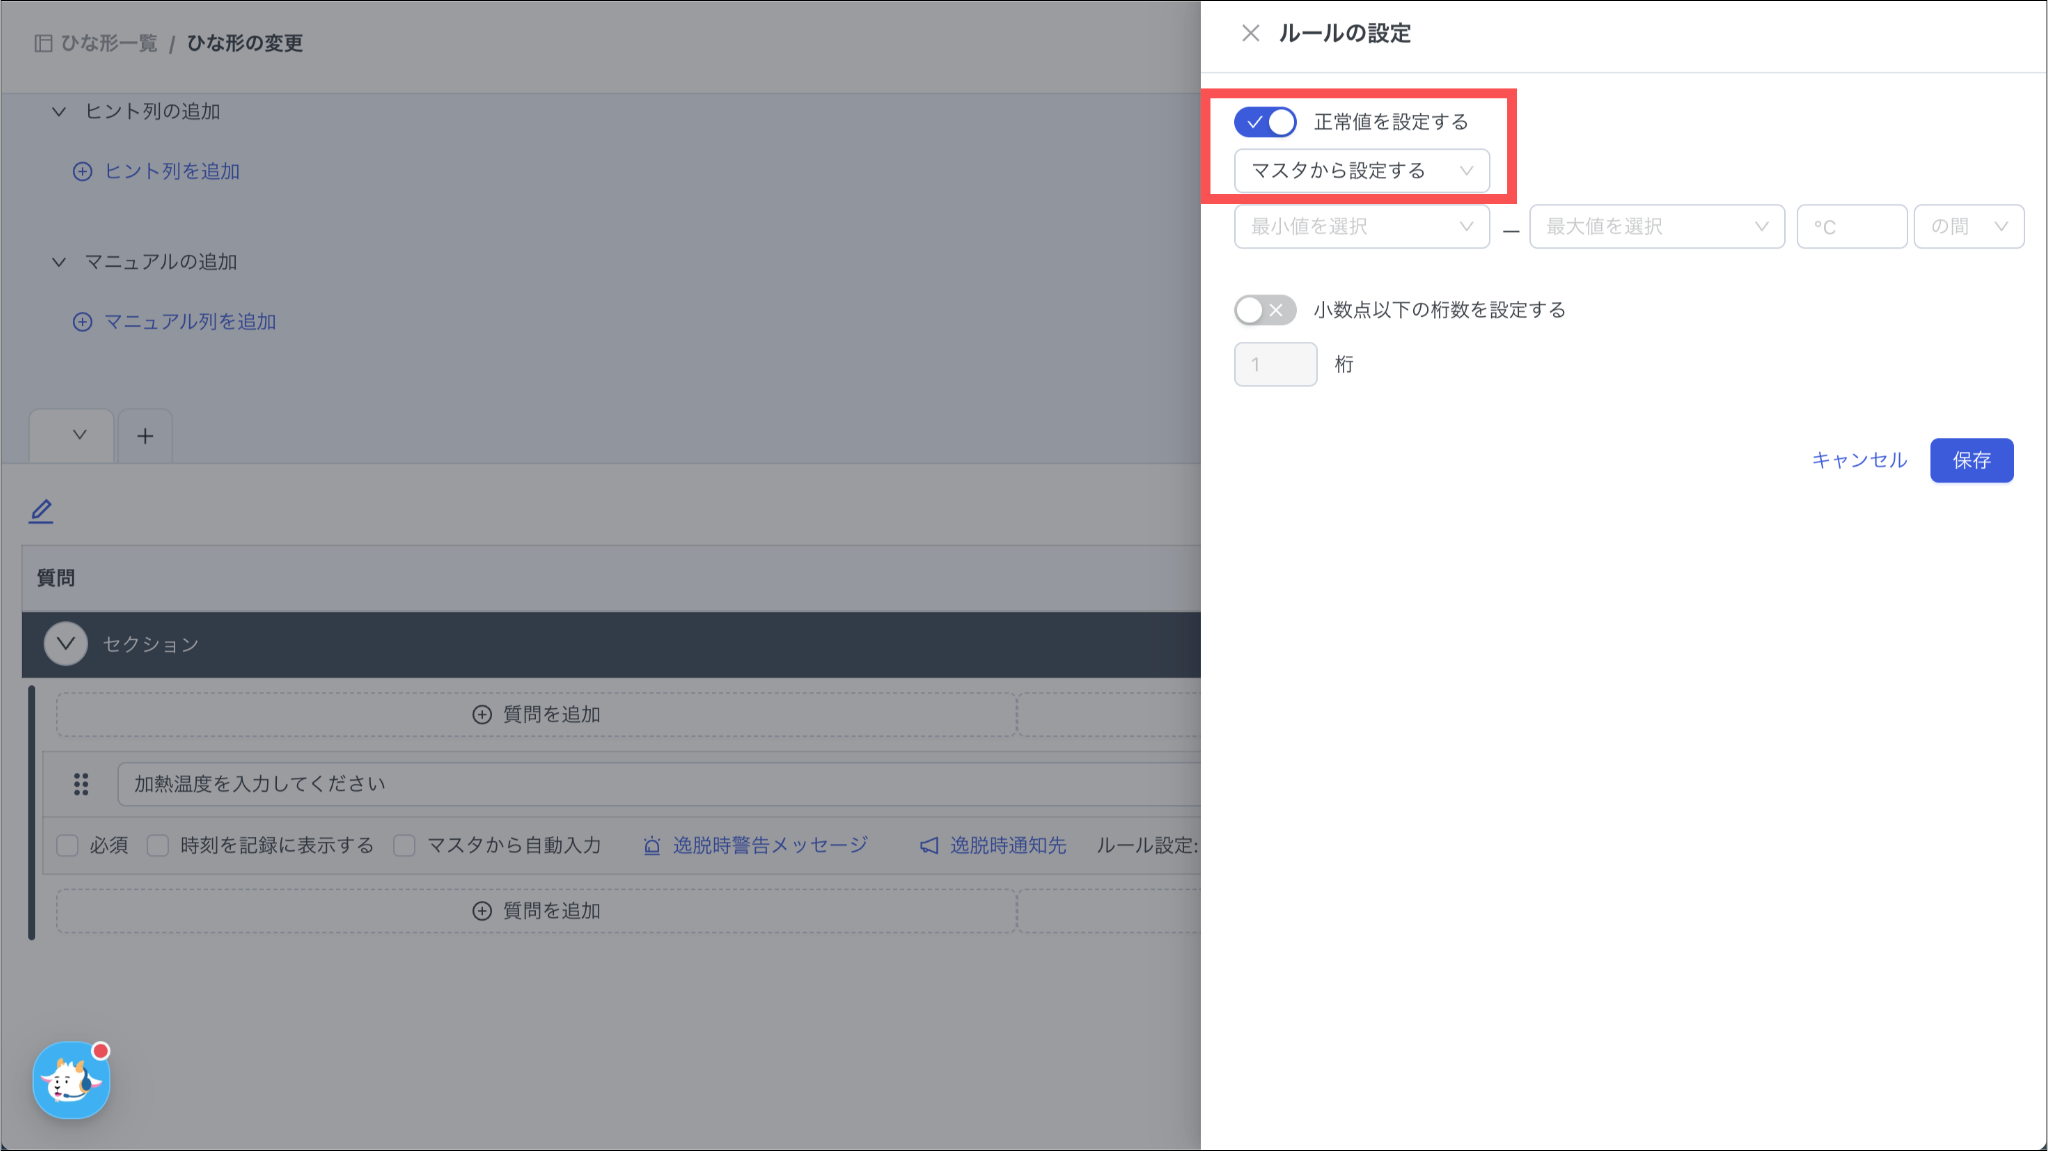Click the 保存 button

point(1971,460)
